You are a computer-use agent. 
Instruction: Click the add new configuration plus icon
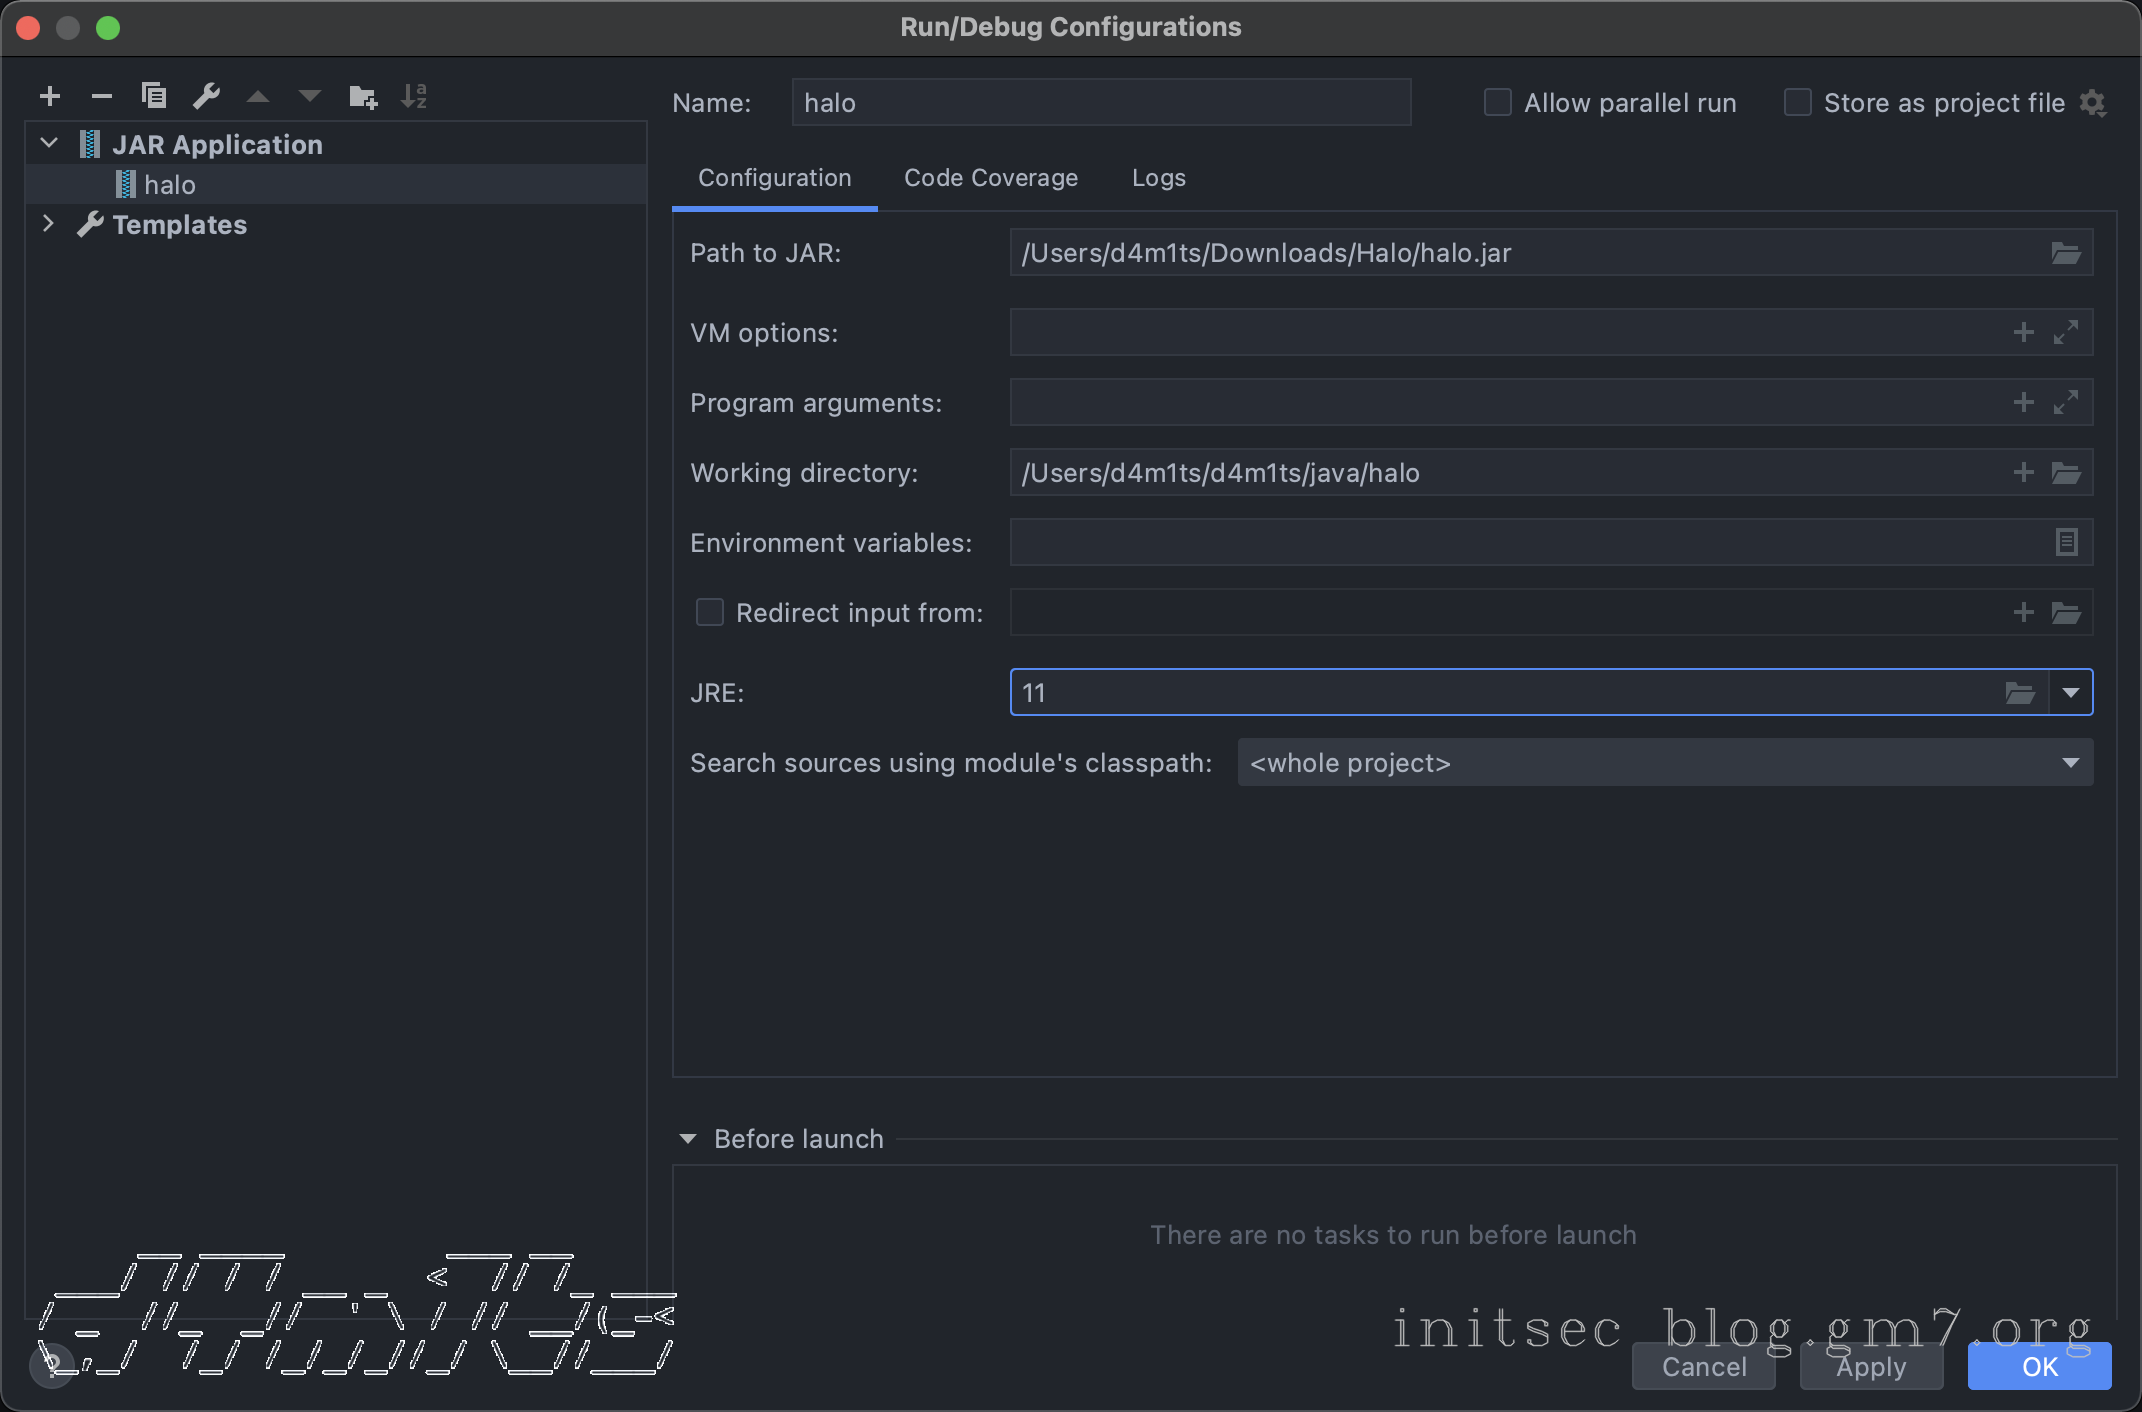tap(50, 96)
